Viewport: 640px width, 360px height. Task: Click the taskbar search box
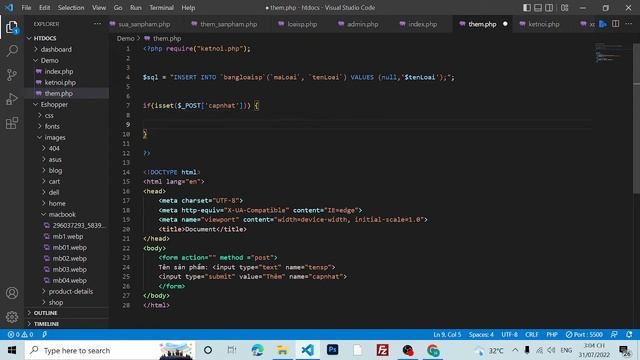[110, 350]
